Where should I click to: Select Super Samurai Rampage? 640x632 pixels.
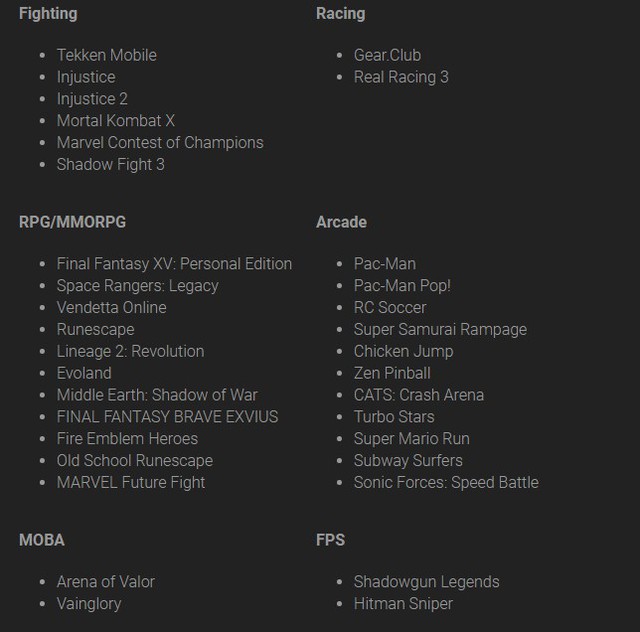pyautogui.click(x=440, y=329)
